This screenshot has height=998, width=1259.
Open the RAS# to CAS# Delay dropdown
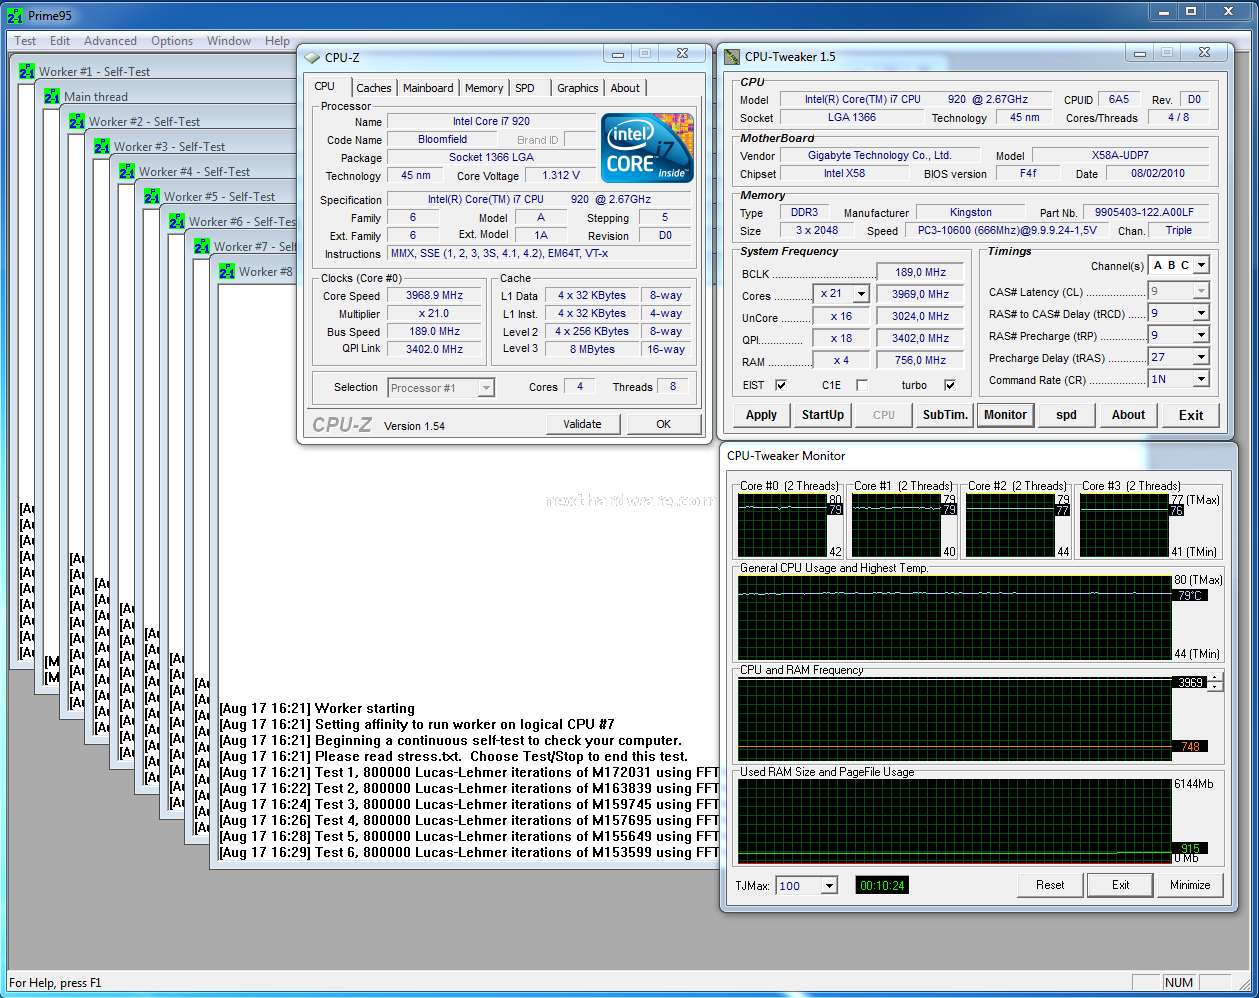[1202, 313]
